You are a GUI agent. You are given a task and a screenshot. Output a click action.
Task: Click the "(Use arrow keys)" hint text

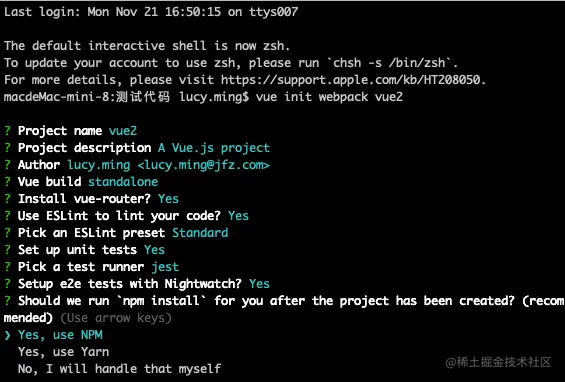[x=116, y=318]
